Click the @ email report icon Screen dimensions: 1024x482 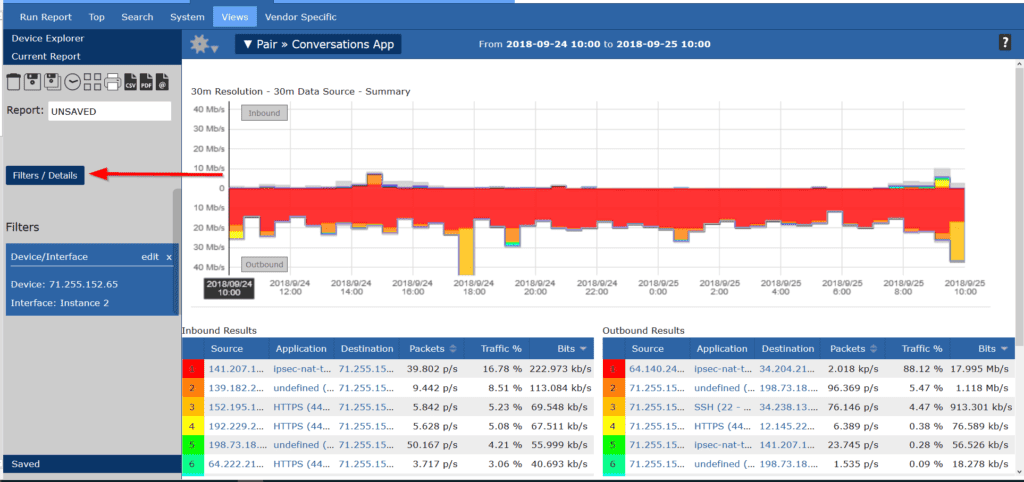point(163,82)
